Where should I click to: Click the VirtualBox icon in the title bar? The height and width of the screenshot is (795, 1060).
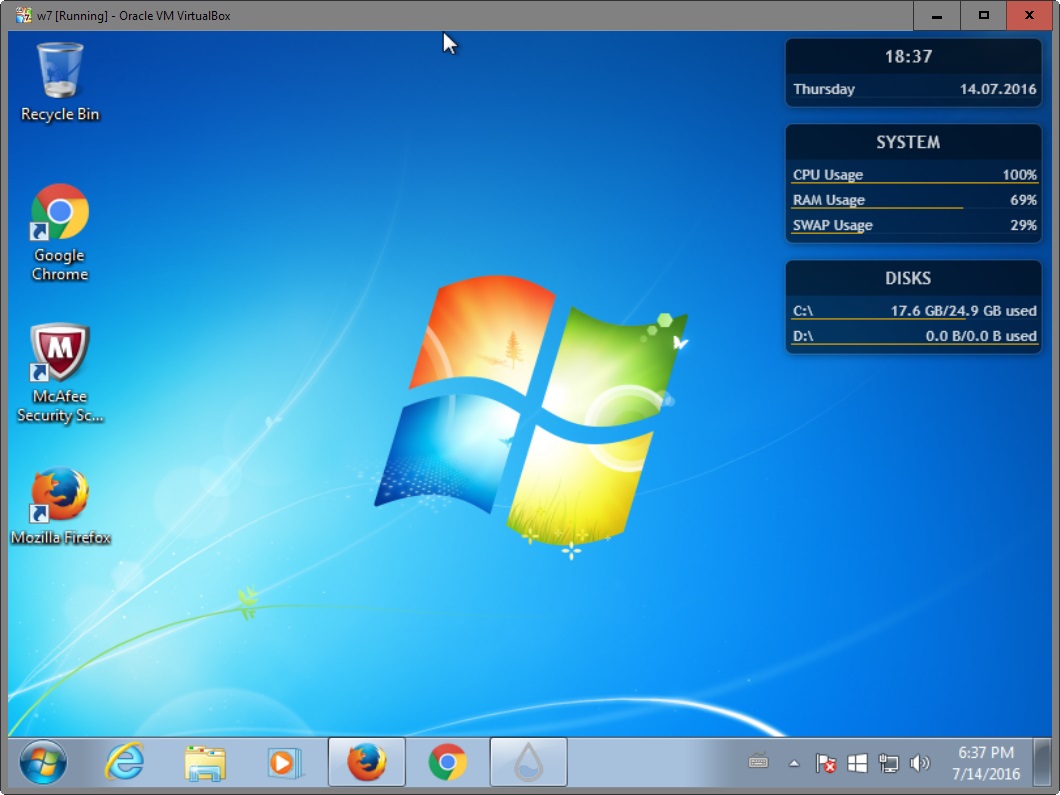point(24,15)
